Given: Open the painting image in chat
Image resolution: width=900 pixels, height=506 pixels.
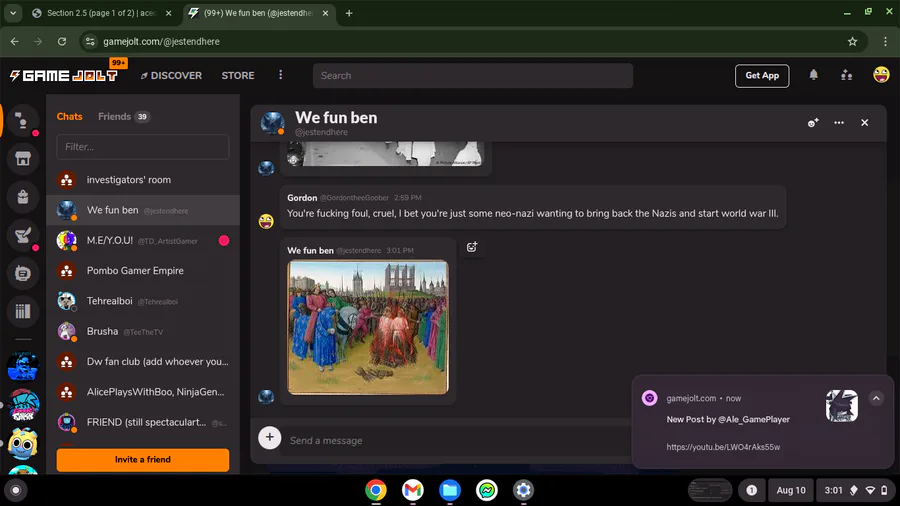Looking at the screenshot, I should pos(368,327).
